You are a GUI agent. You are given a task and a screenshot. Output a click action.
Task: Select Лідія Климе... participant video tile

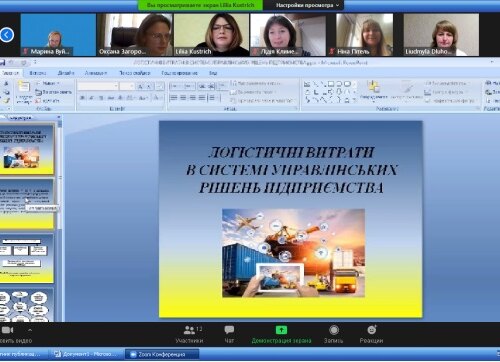(288, 35)
